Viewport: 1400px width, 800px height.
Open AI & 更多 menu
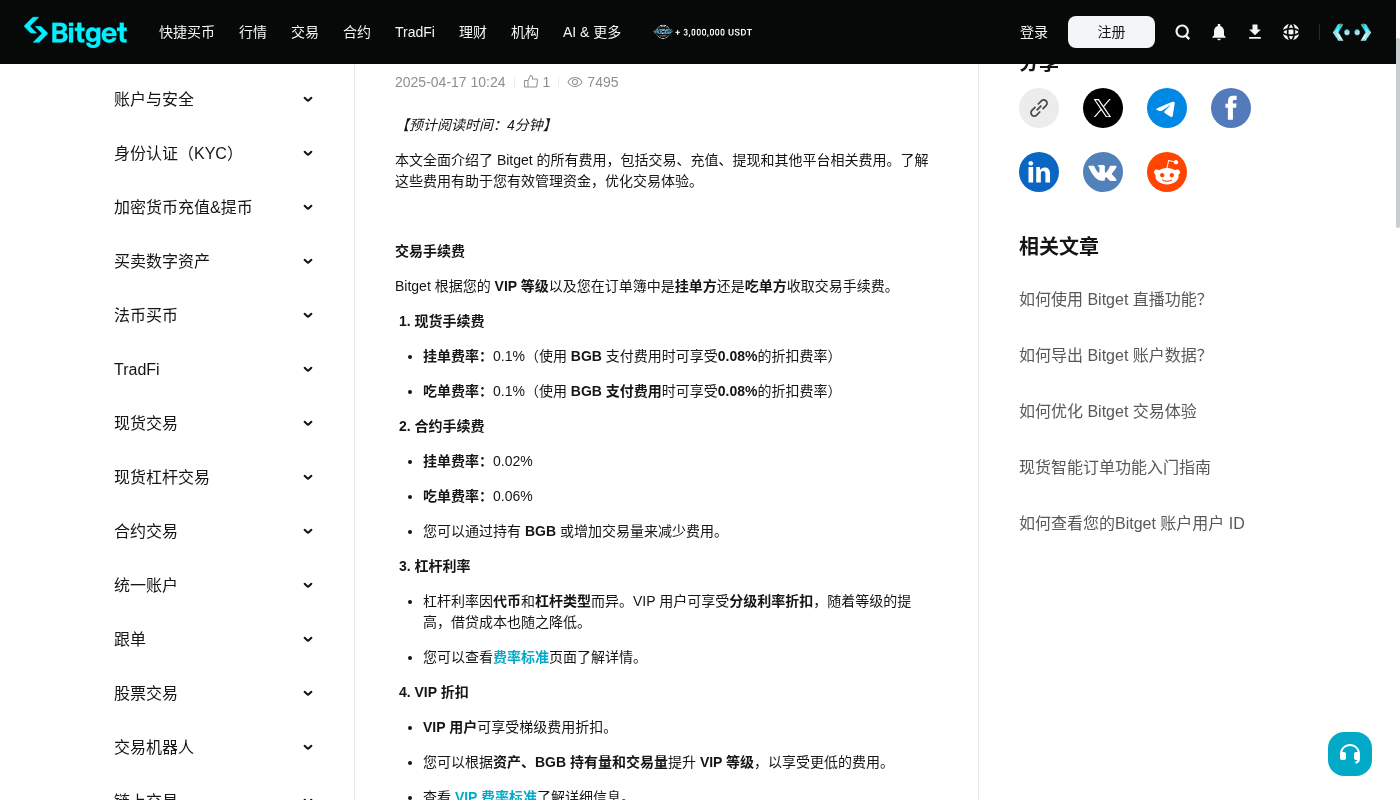click(592, 32)
